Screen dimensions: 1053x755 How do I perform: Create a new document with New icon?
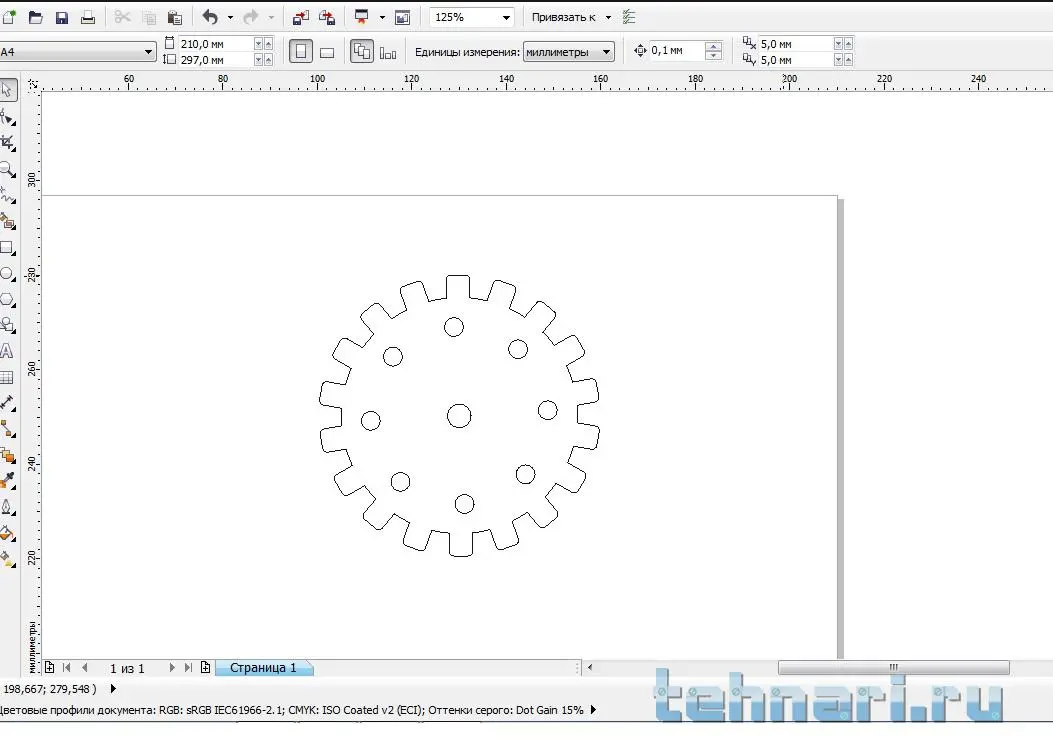[9, 17]
